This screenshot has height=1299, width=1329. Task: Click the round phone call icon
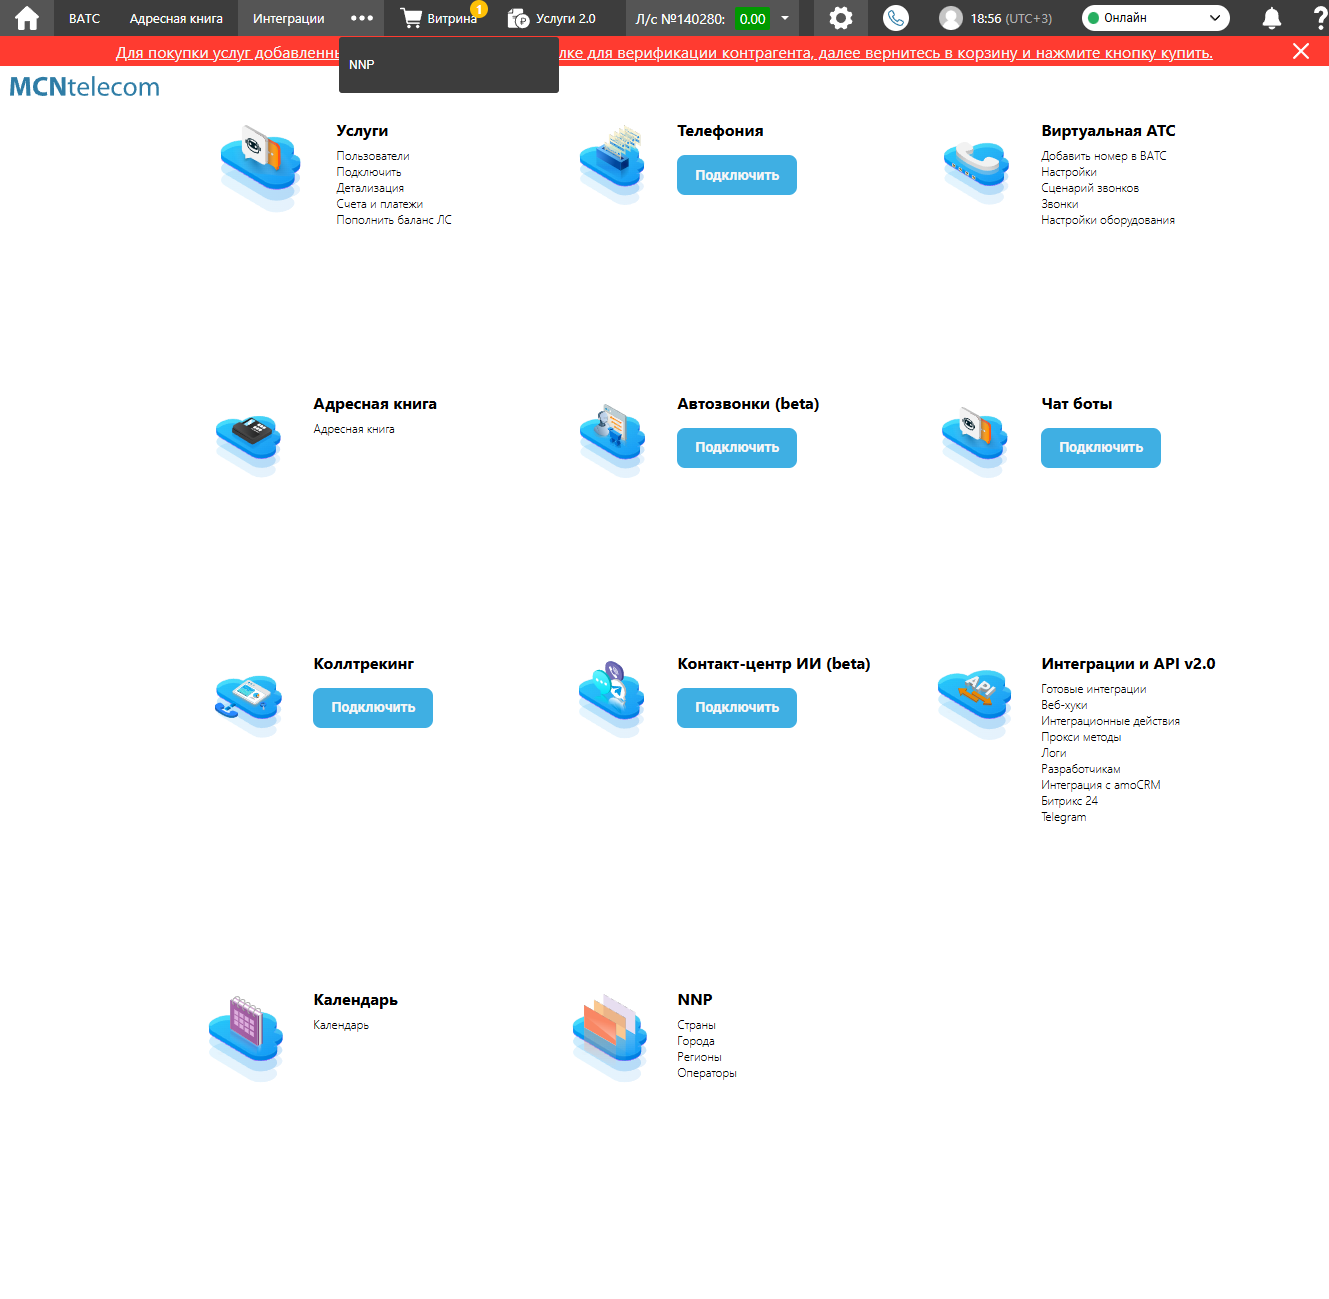[896, 18]
